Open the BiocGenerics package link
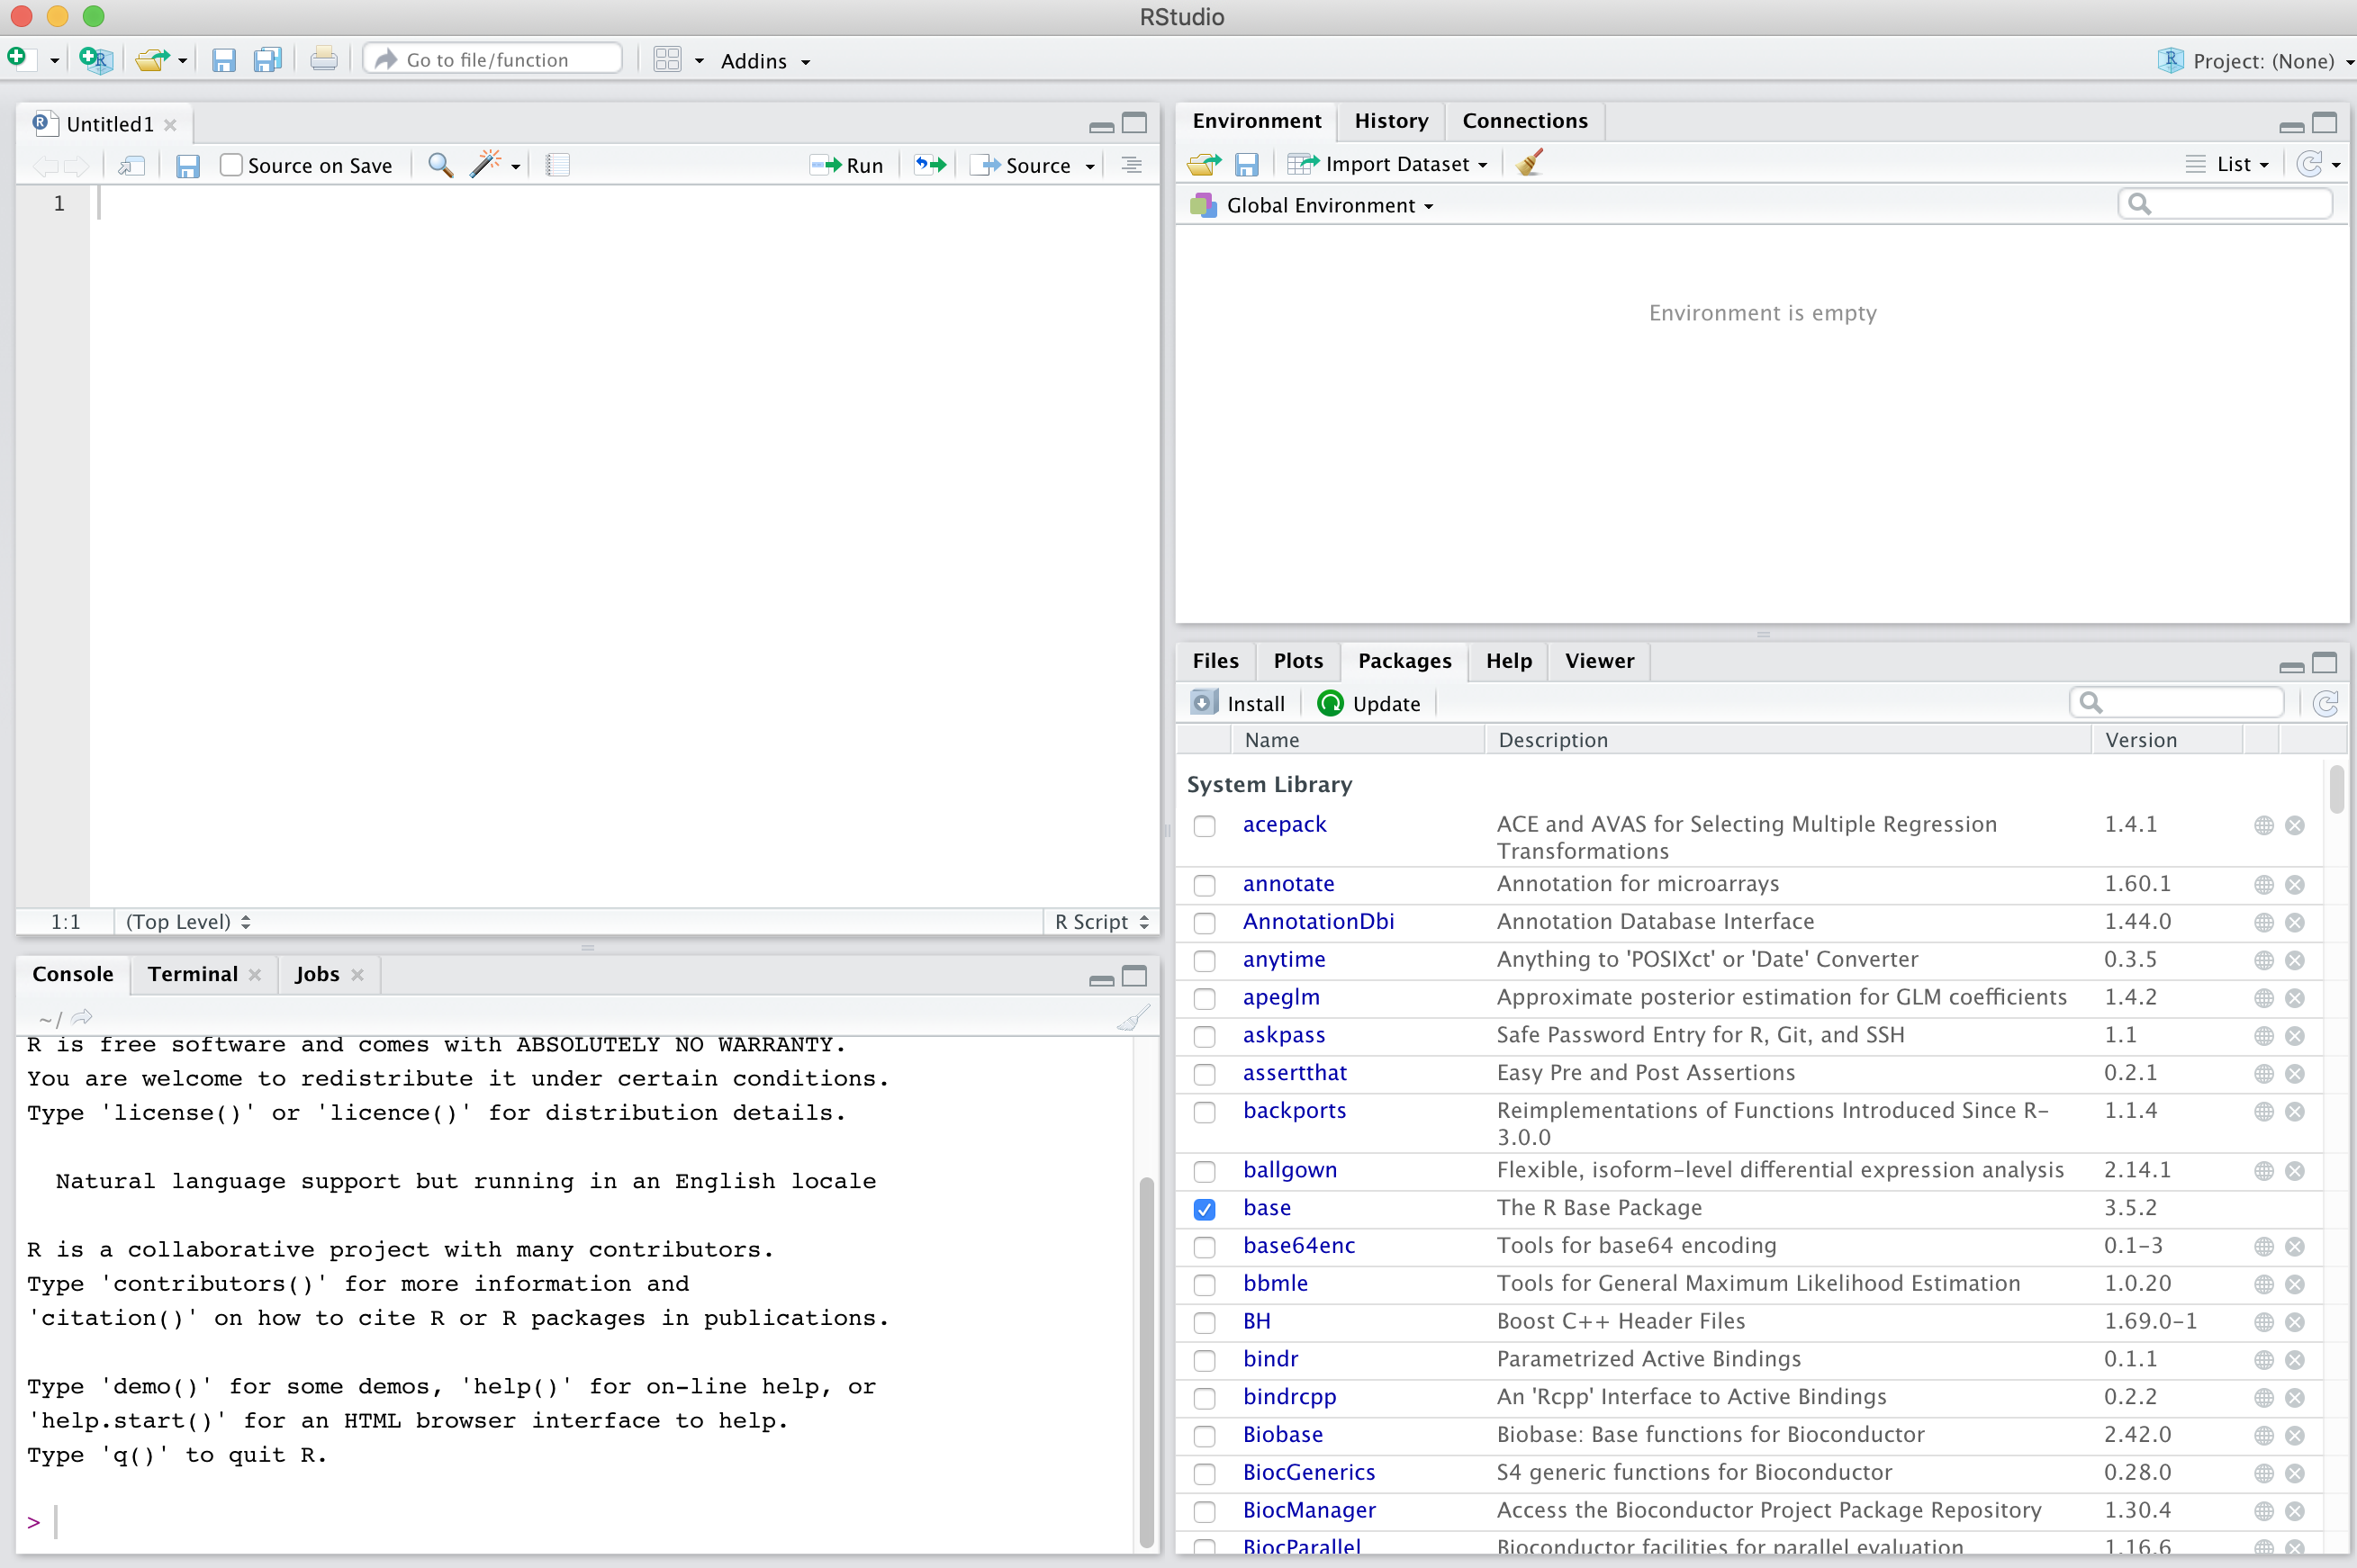The width and height of the screenshot is (2357, 1568). [x=1309, y=1473]
